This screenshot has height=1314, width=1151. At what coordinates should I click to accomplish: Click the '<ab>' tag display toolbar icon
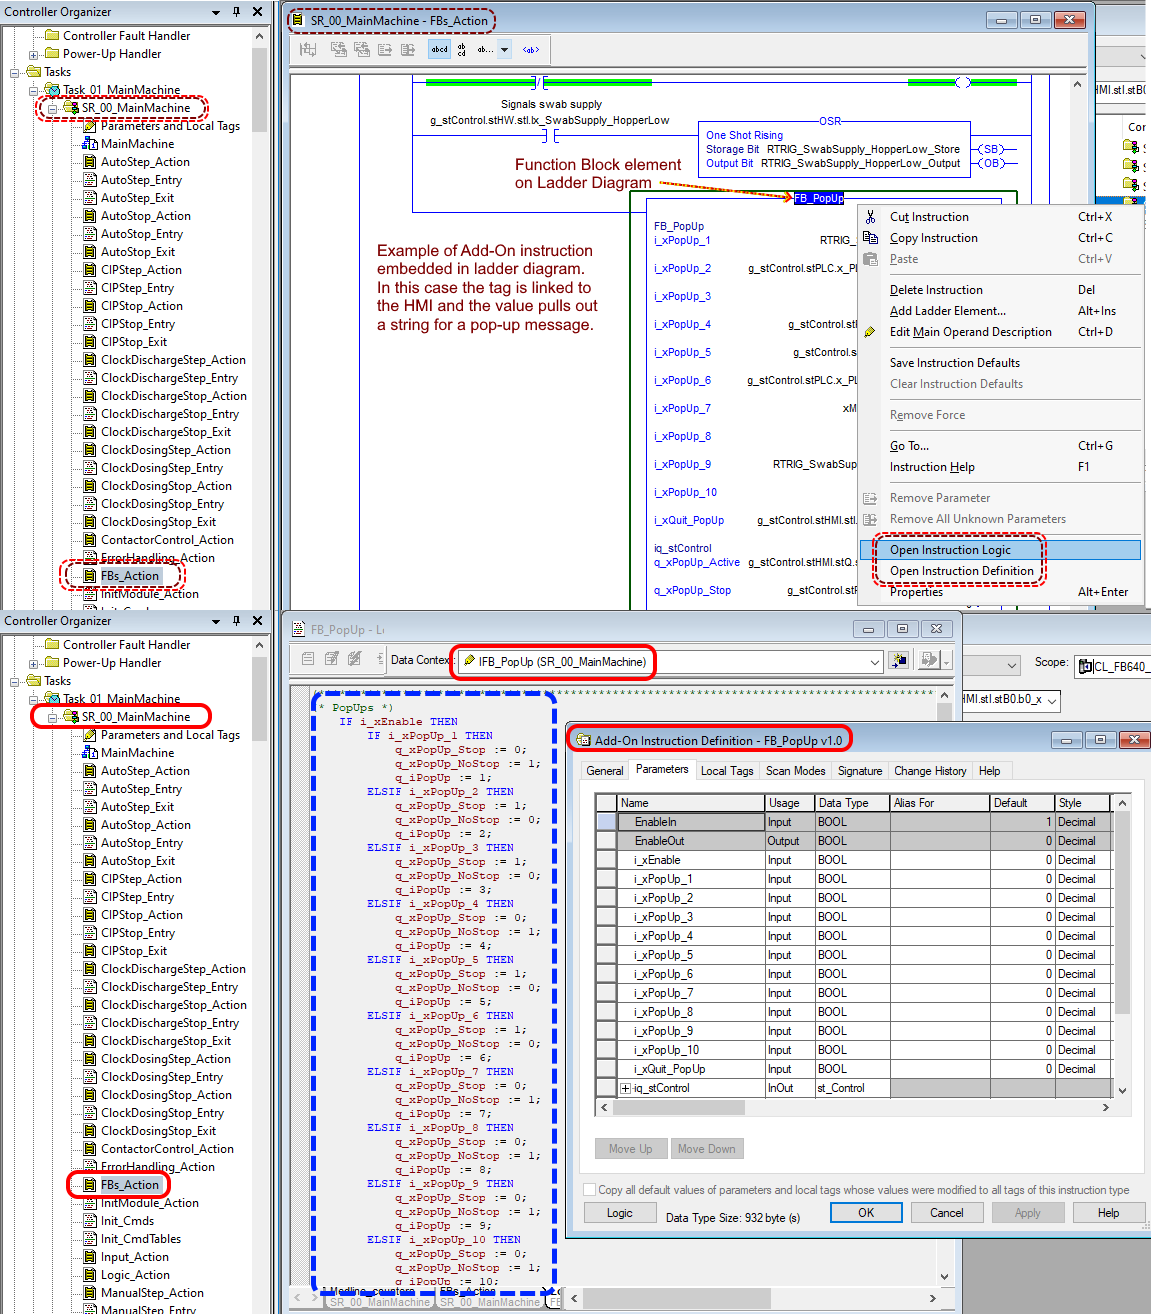[530, 49]
